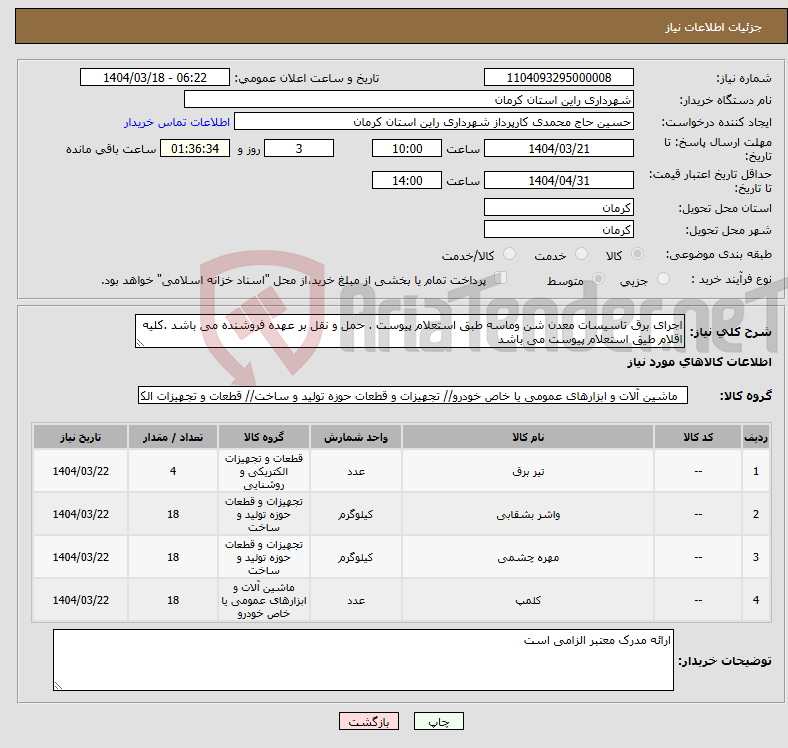Click the remaining time field 01:36:34
This screenshot has width=788, height=748.
point(195,149)
